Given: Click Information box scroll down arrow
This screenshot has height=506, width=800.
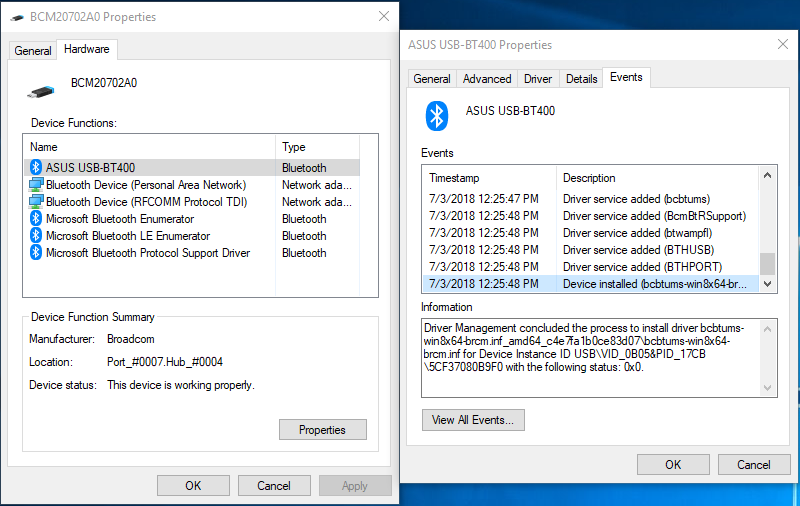Looking at the screenshot, I should click(767, 388).
